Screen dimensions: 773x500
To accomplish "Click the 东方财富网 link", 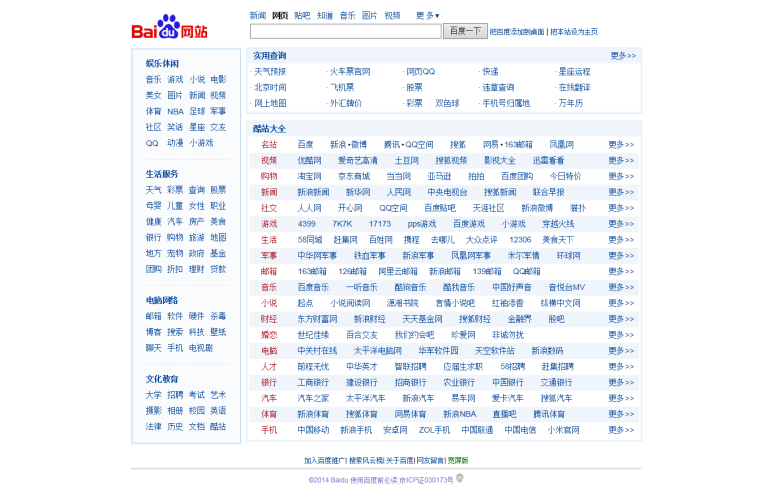I will [317, 319].
